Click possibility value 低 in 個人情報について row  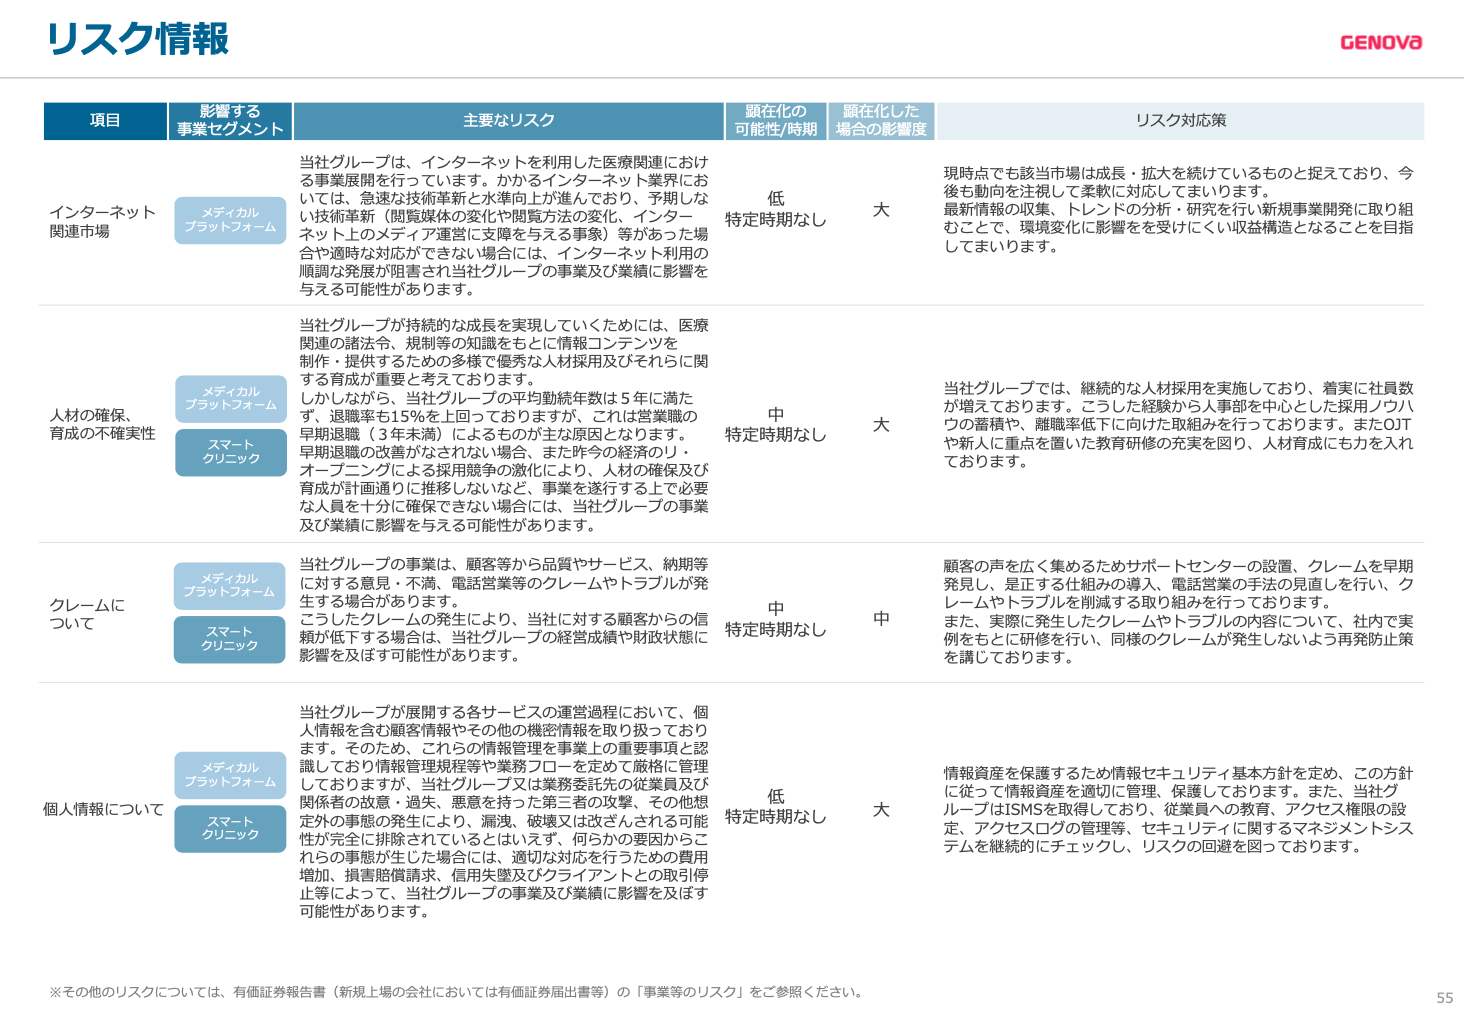tap(776, 796)
